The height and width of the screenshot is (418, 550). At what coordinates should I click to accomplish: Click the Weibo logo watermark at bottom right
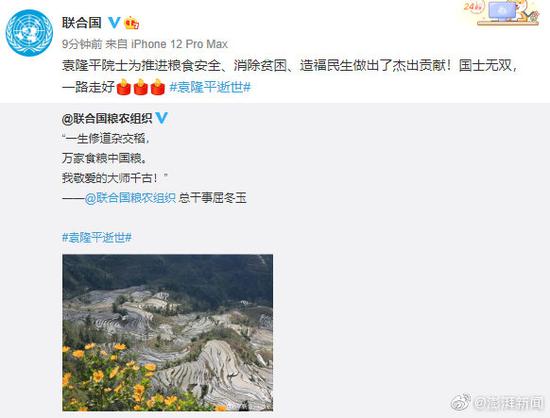click(461, 403)
